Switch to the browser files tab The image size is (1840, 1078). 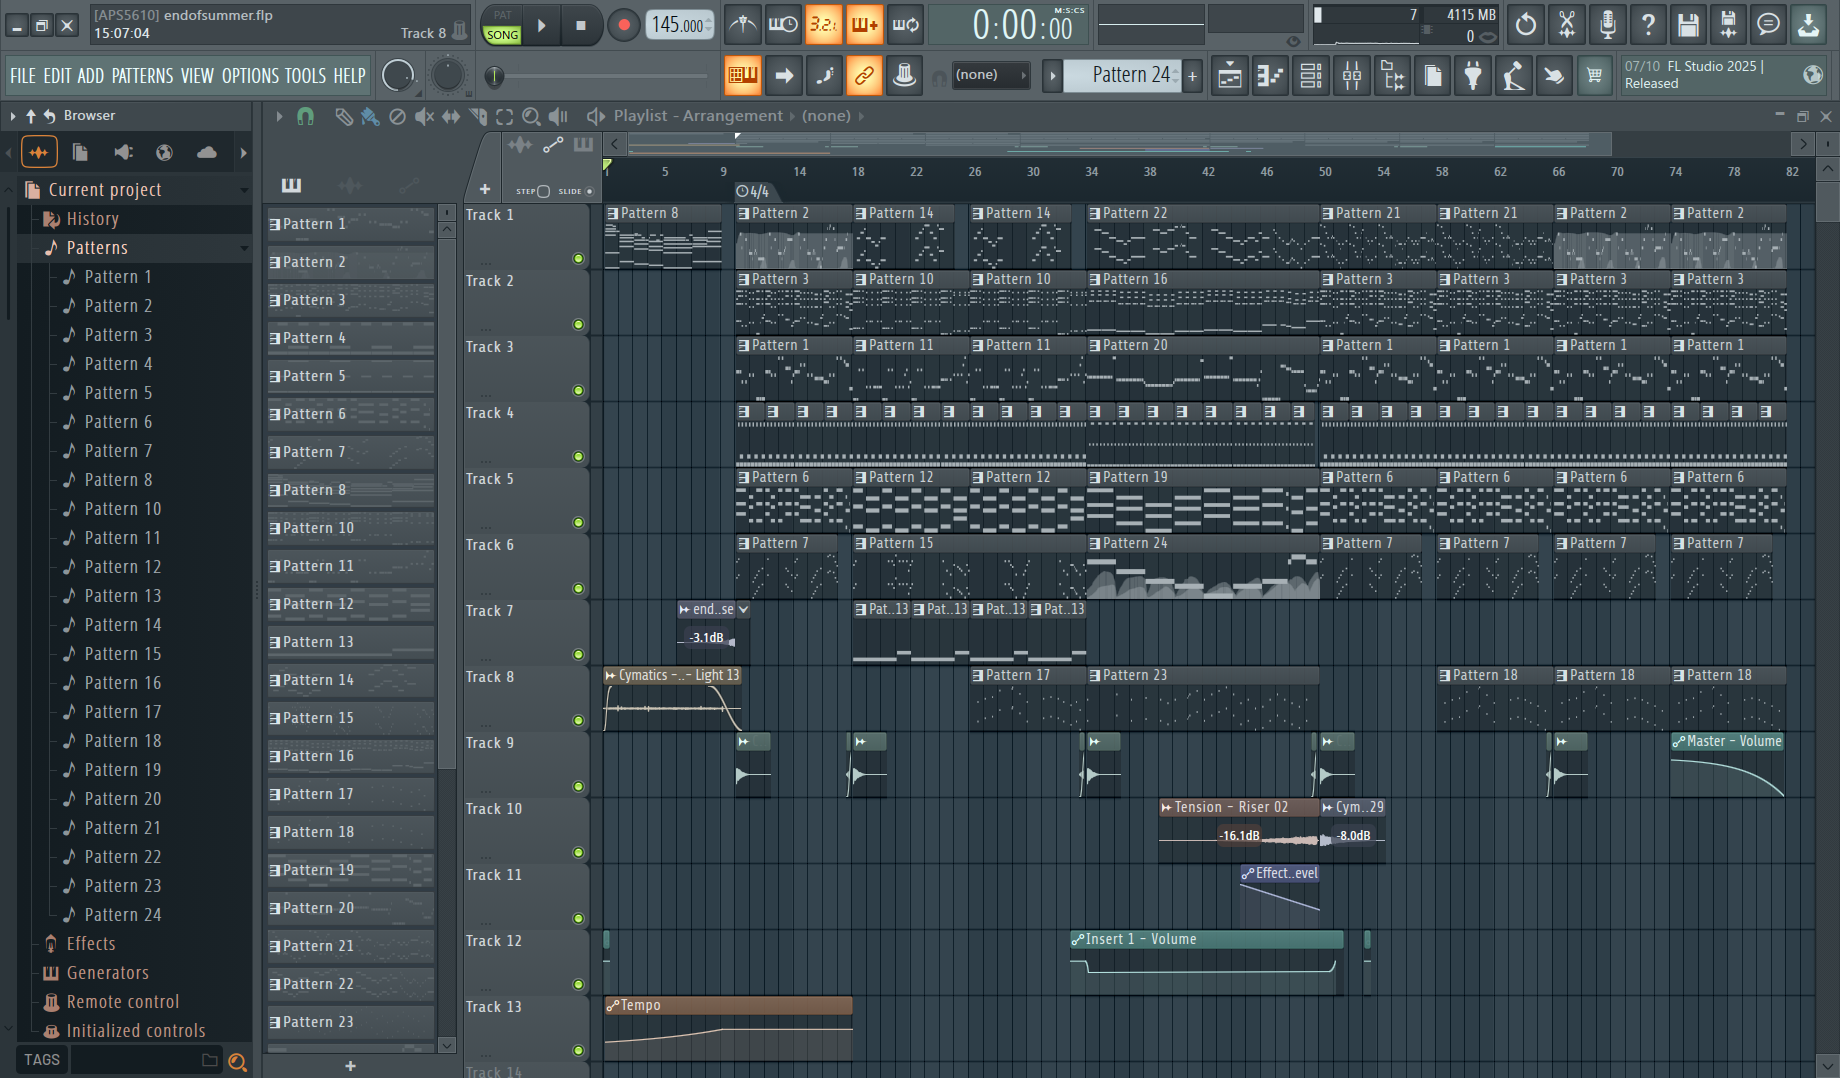tap(80, 153)
